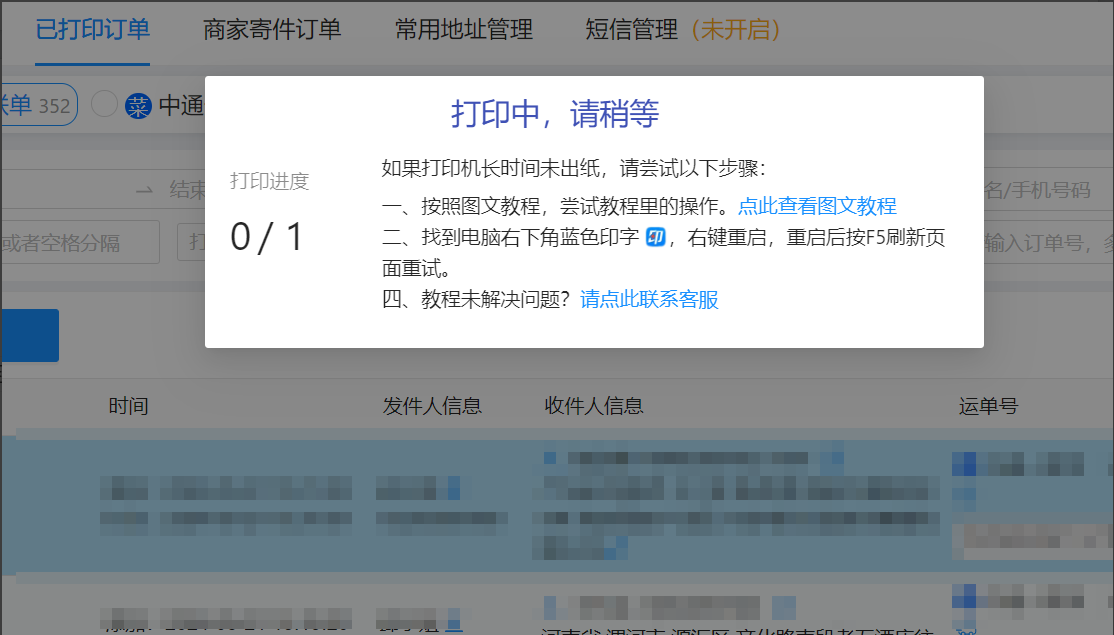The width and height of the screenshot is (1114, 635).
Task: Click the 打印中，请稍等 dialog title
Action: pyautogui.click(x=555, y=114)
